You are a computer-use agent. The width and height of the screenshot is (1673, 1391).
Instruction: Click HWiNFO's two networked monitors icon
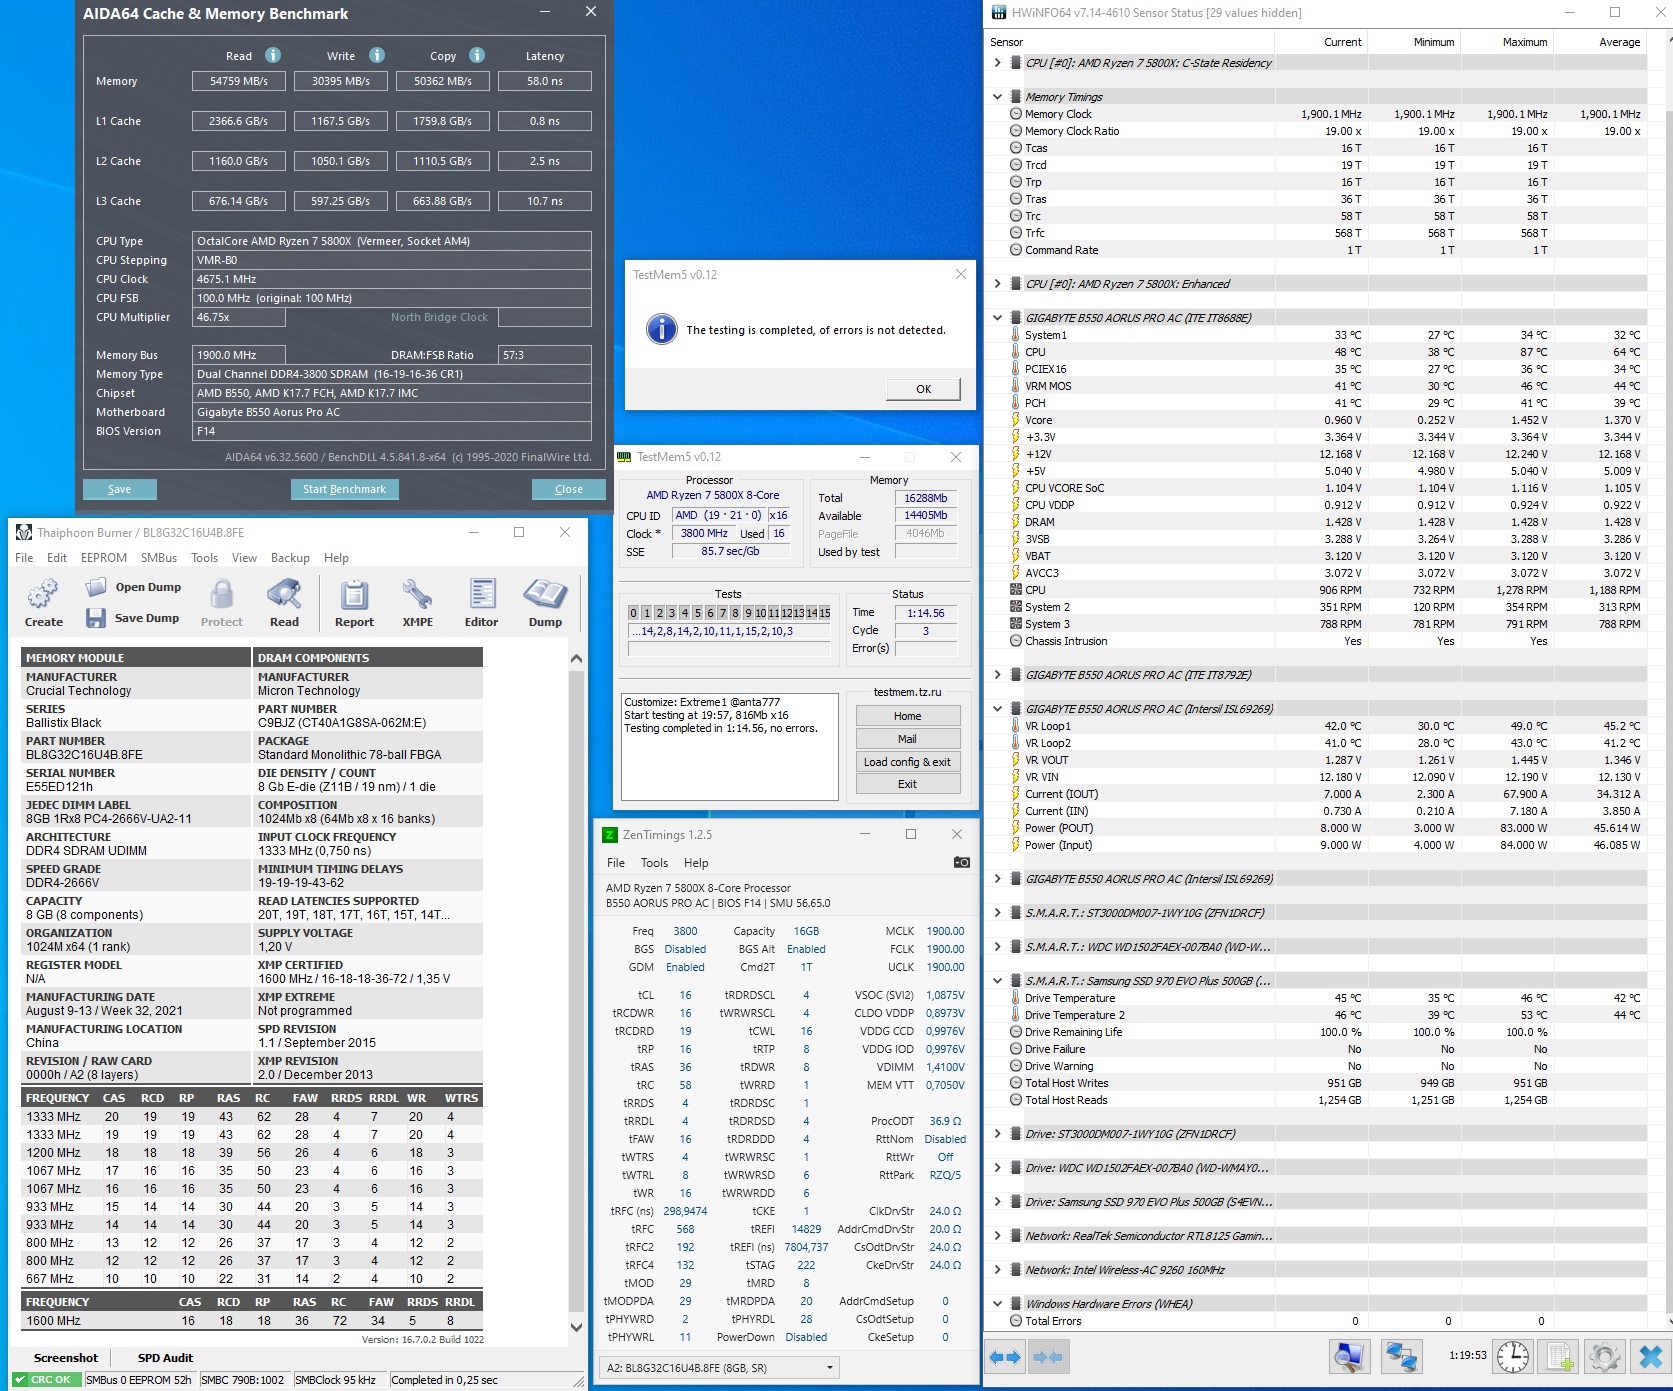[1401, 1356]
